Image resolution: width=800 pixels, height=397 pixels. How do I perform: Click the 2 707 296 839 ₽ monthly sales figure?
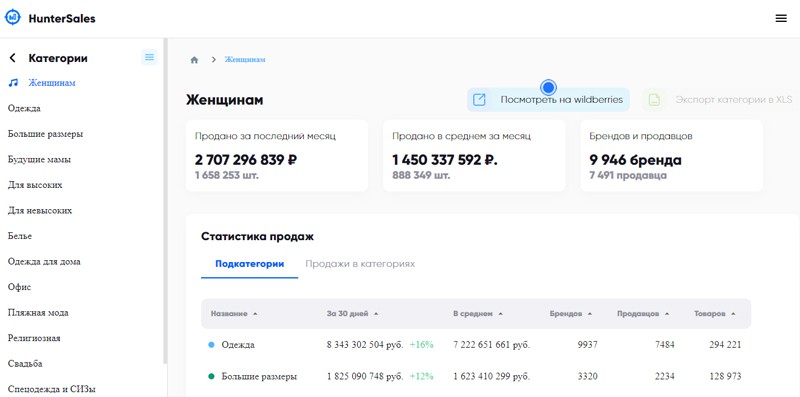click(246, 160)
